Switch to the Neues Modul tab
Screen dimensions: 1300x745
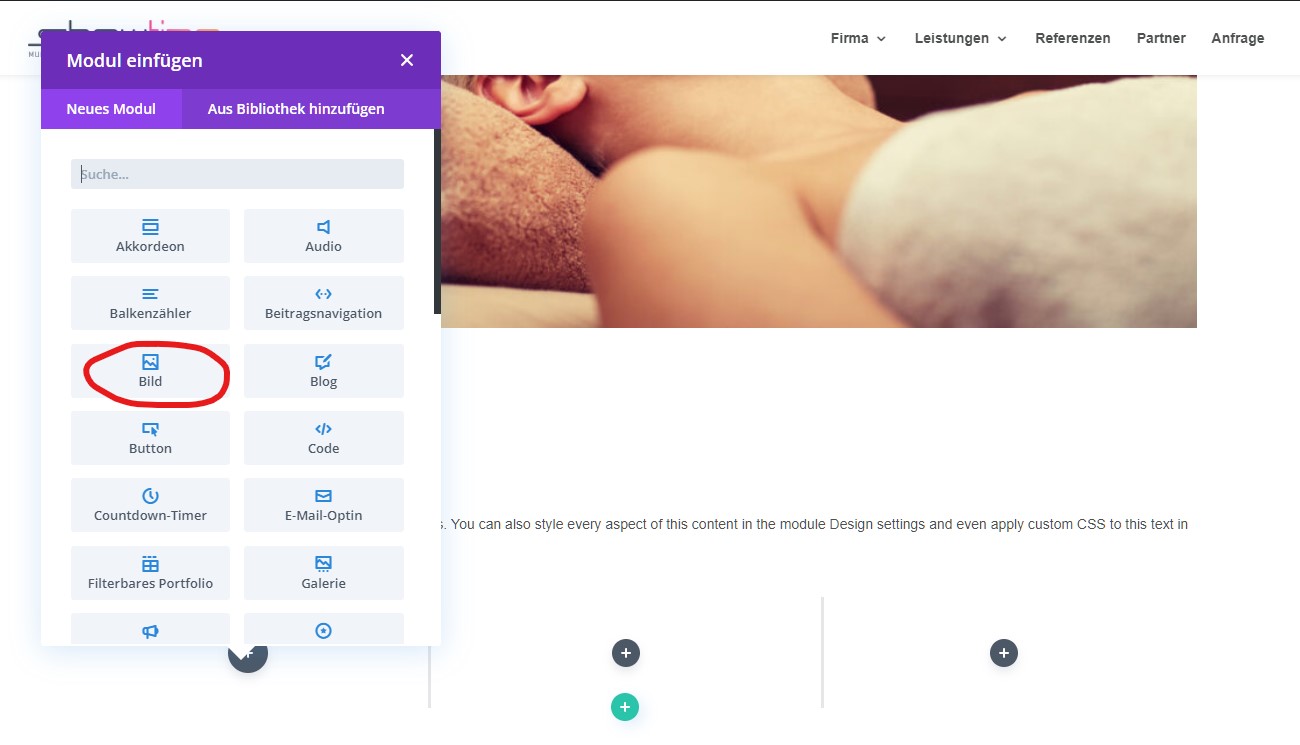point(111,109)
